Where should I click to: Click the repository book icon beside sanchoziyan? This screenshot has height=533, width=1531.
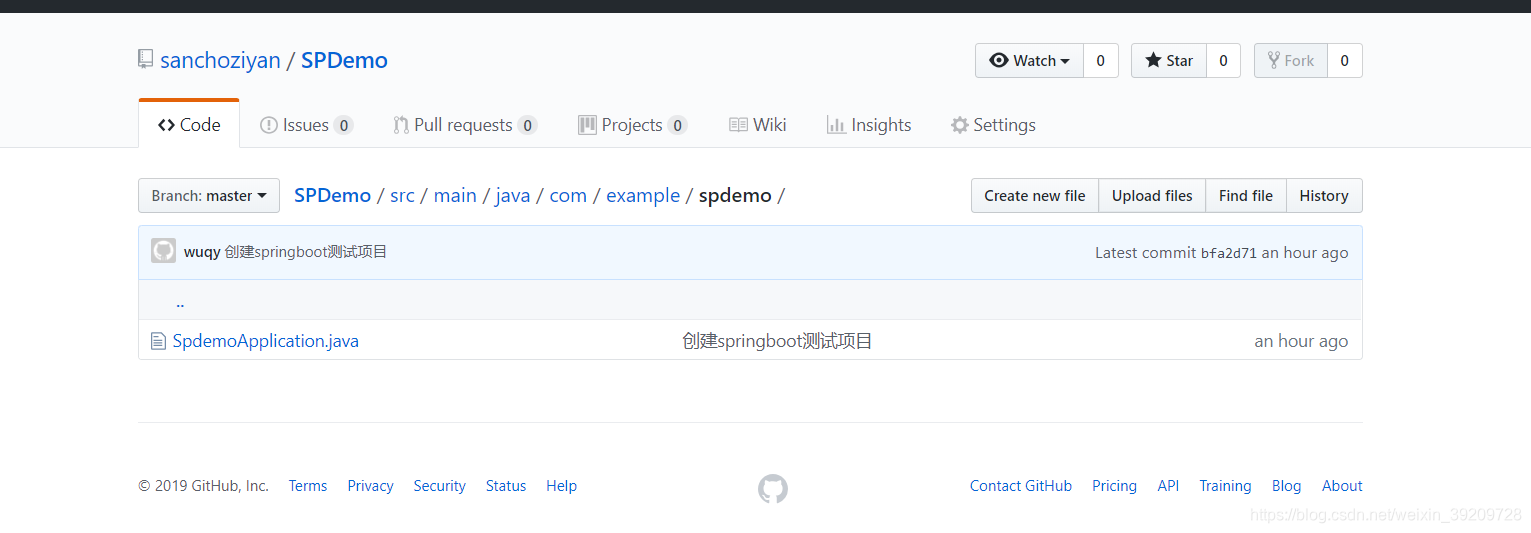(x=146, y=59)
